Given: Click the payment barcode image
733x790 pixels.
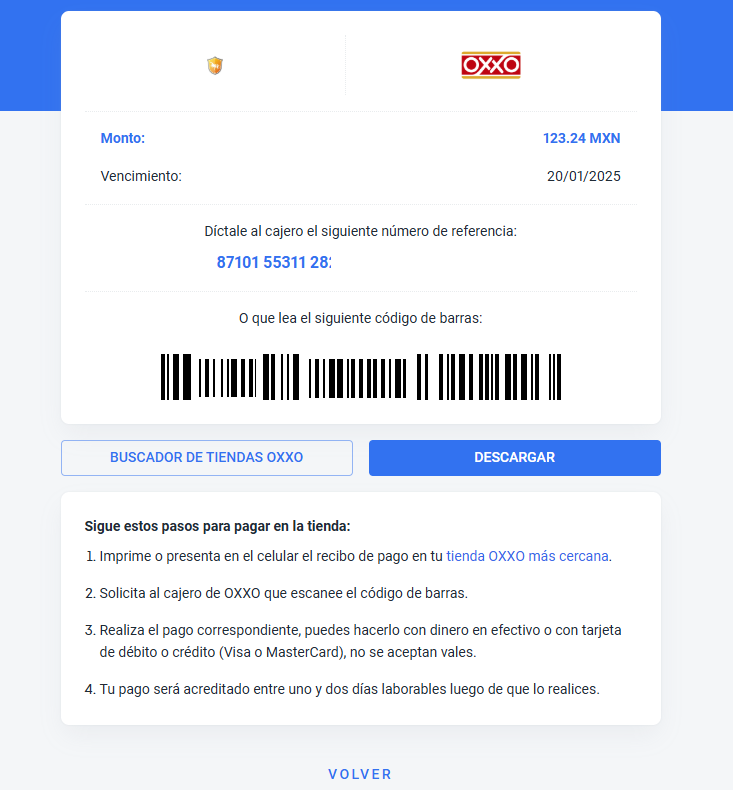Looking at the screenshot, I should tap(361, 377).
